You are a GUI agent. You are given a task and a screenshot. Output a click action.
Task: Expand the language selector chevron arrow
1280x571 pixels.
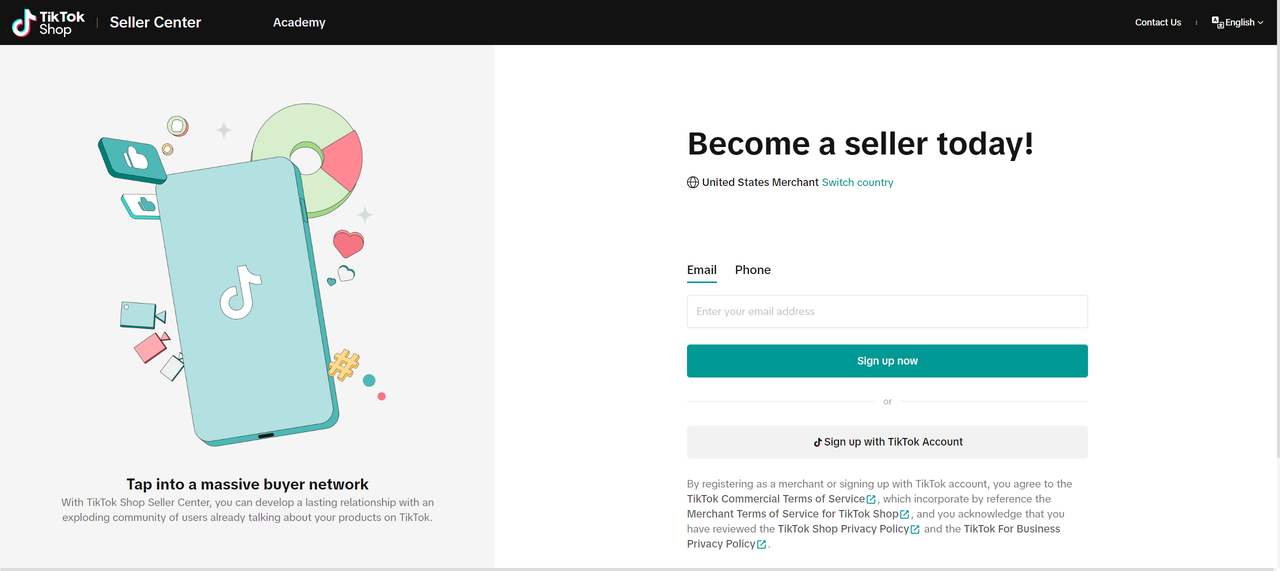[x=1261, y=22]
